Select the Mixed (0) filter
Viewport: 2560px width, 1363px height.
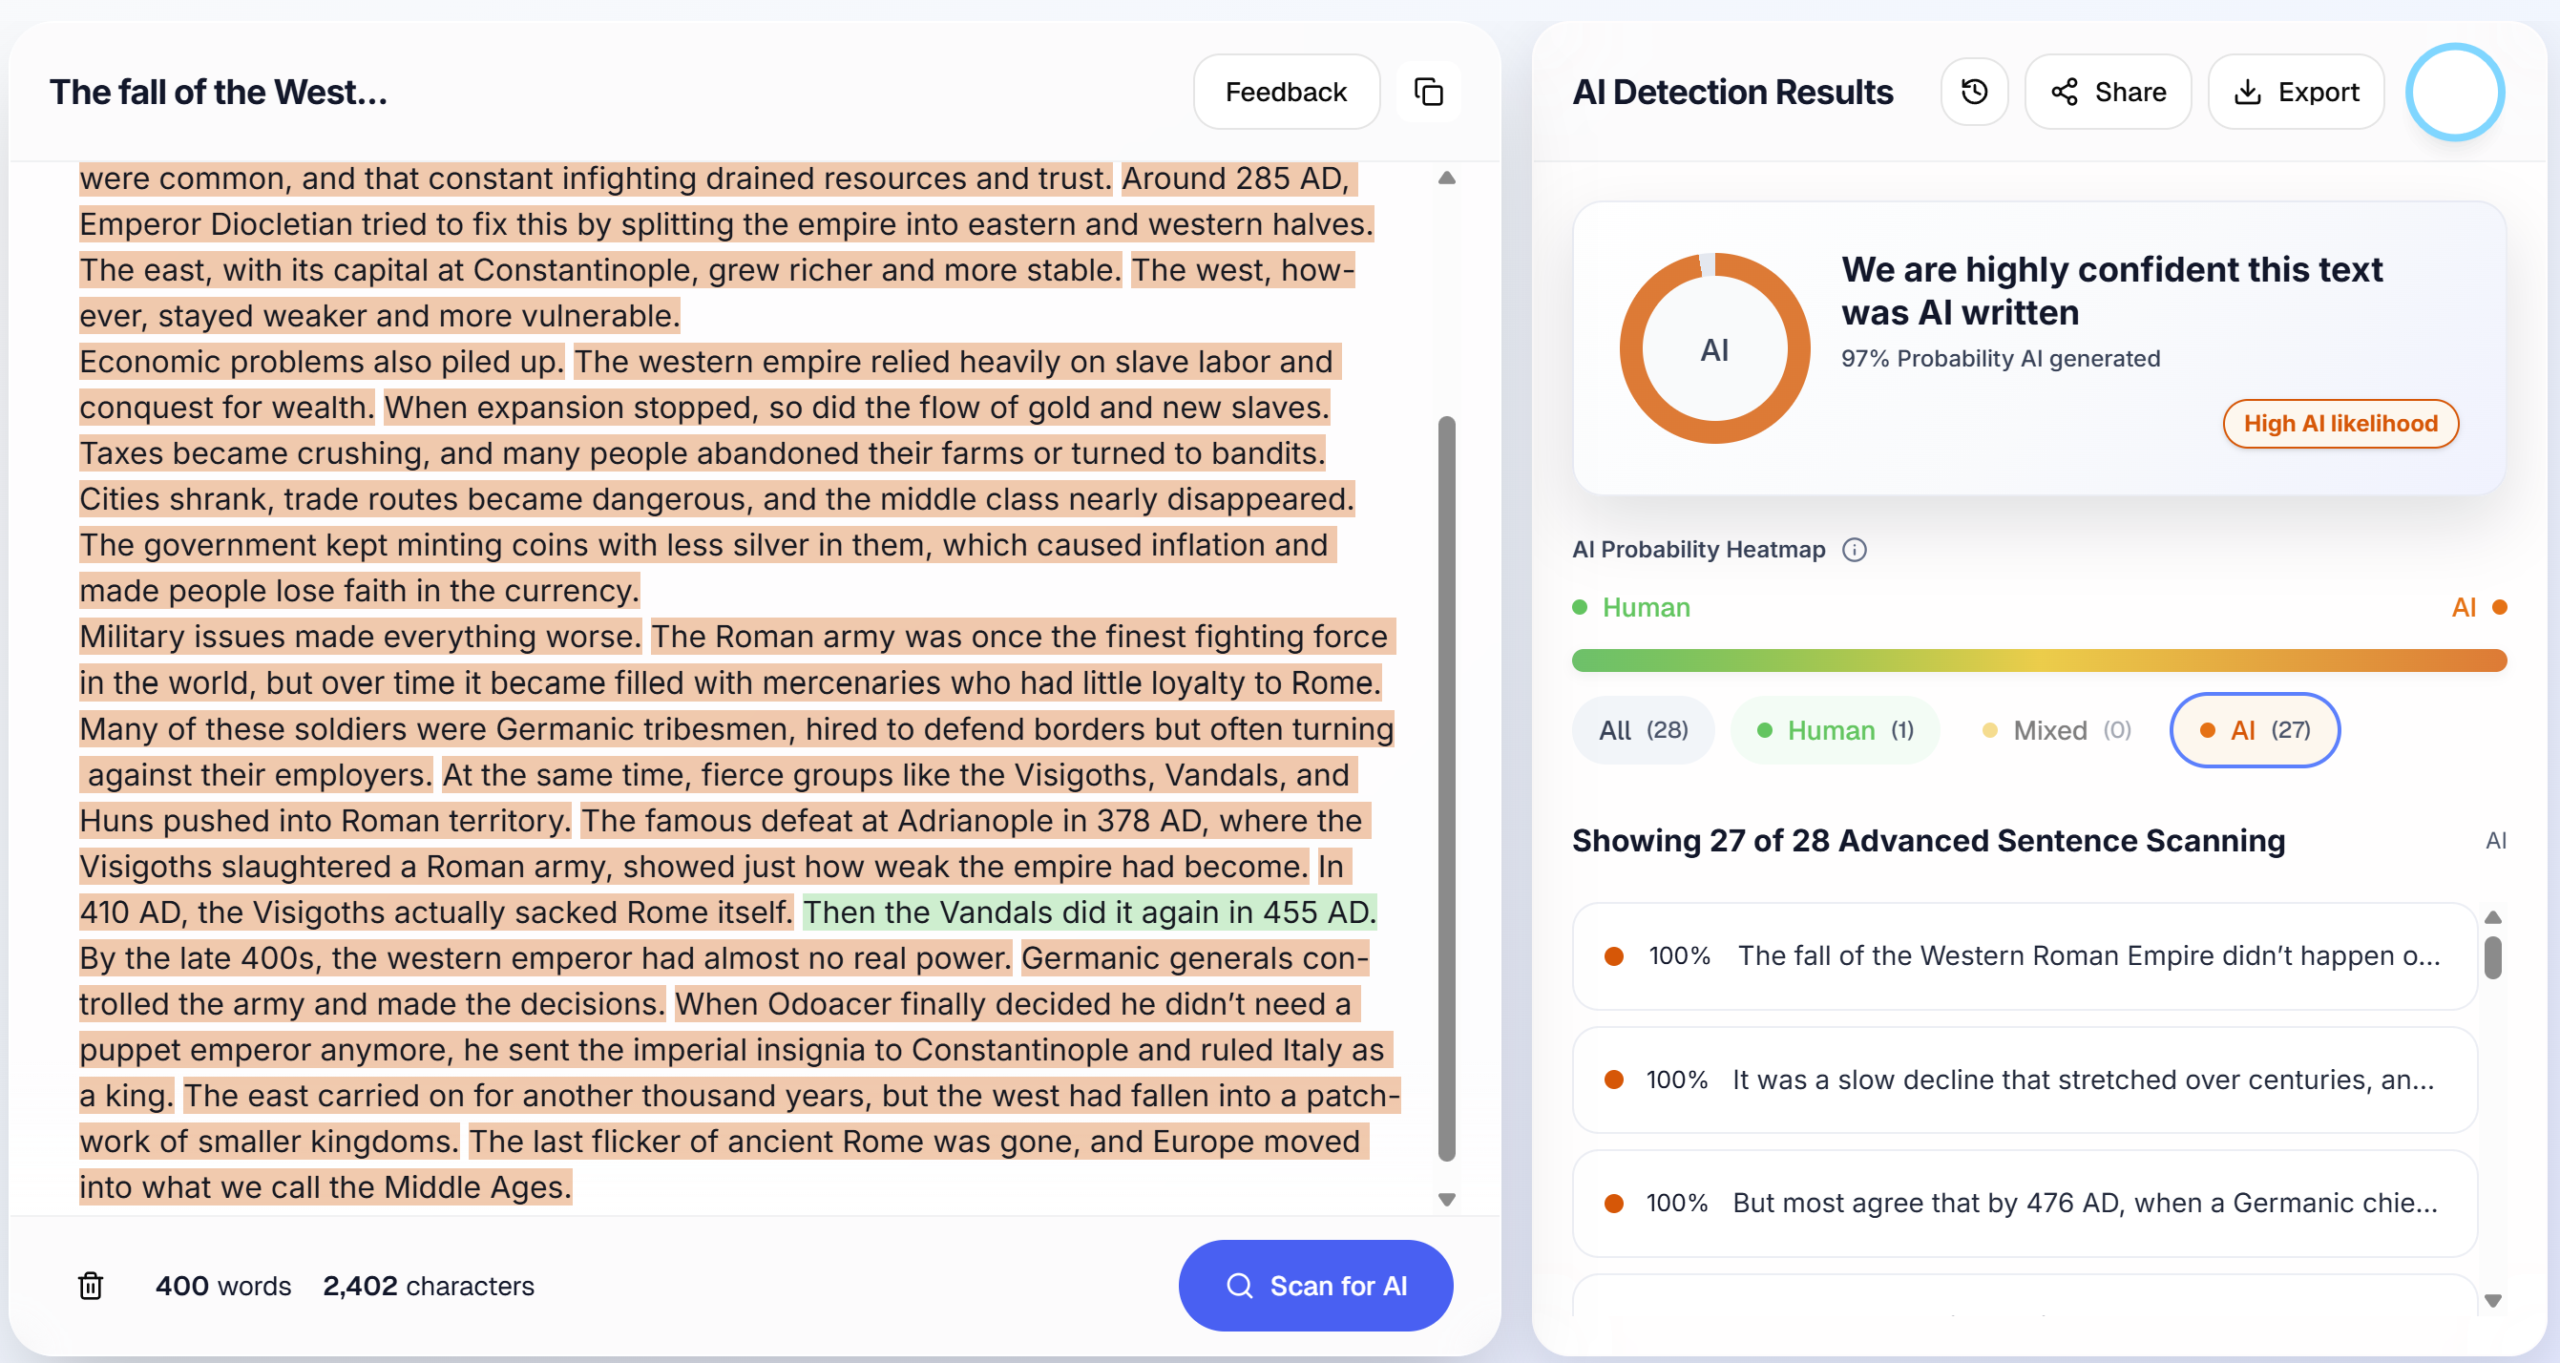(2056, 730)
